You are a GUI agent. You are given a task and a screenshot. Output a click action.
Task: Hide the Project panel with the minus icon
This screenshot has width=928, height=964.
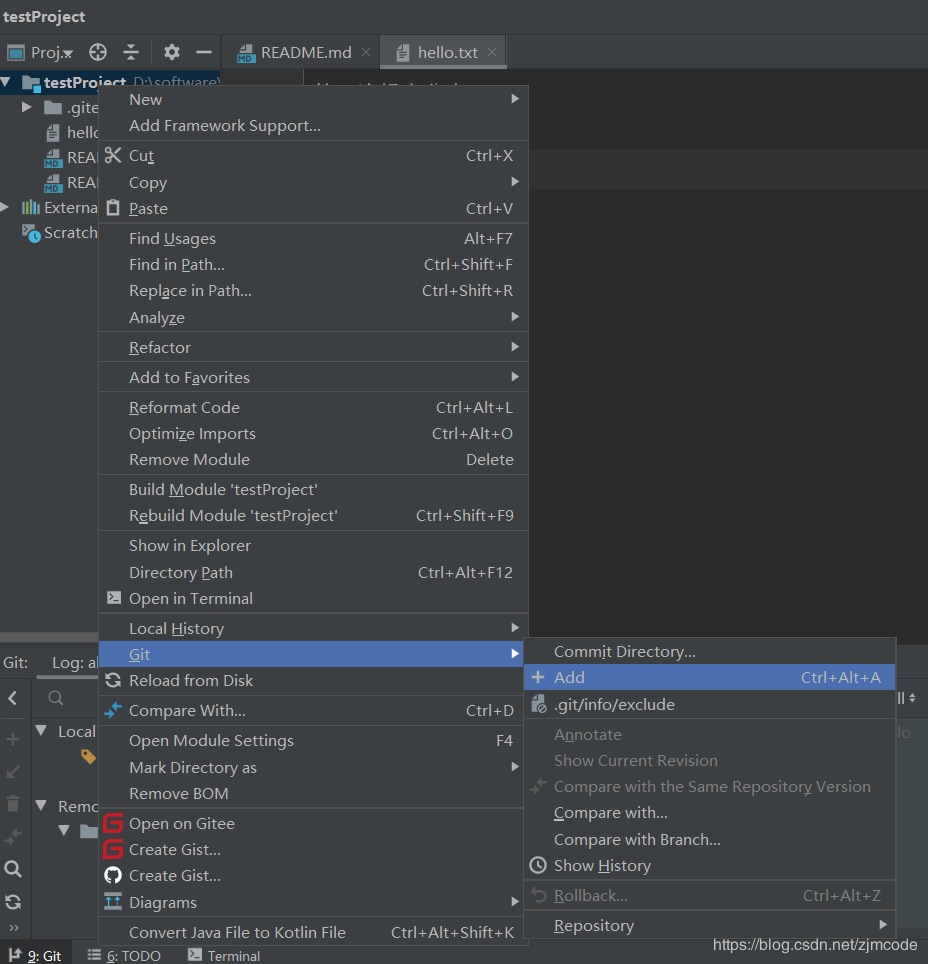pos(204,52)
